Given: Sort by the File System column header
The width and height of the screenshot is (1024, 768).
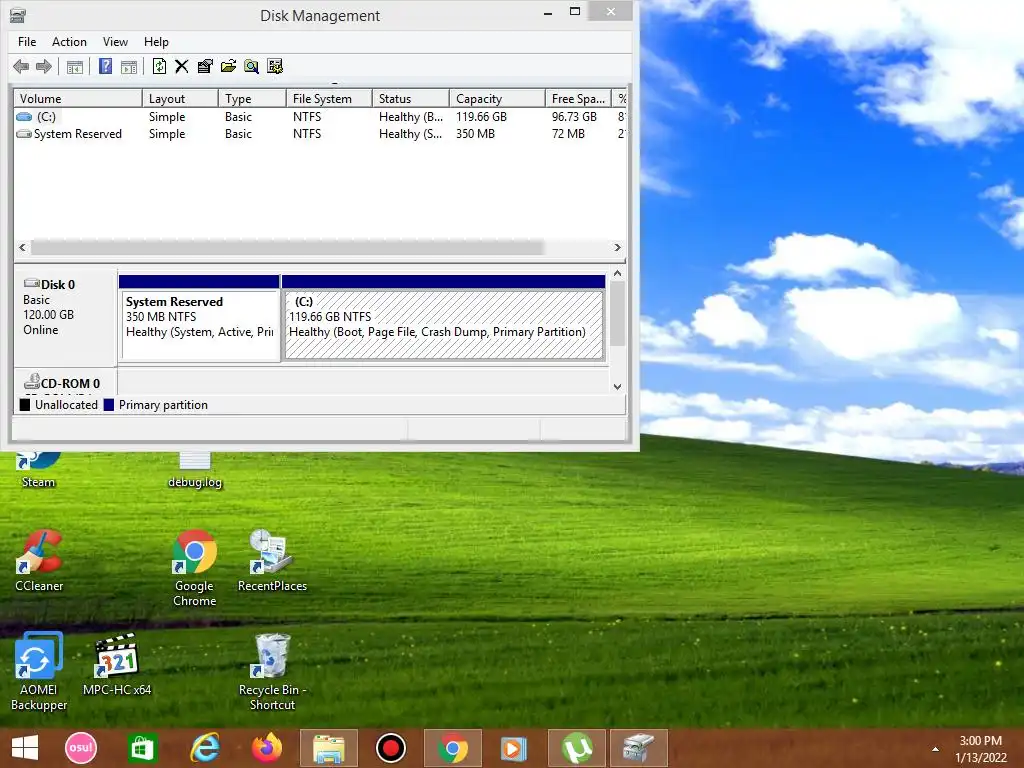Looking at the screenshot, I should tap(329, 99).
